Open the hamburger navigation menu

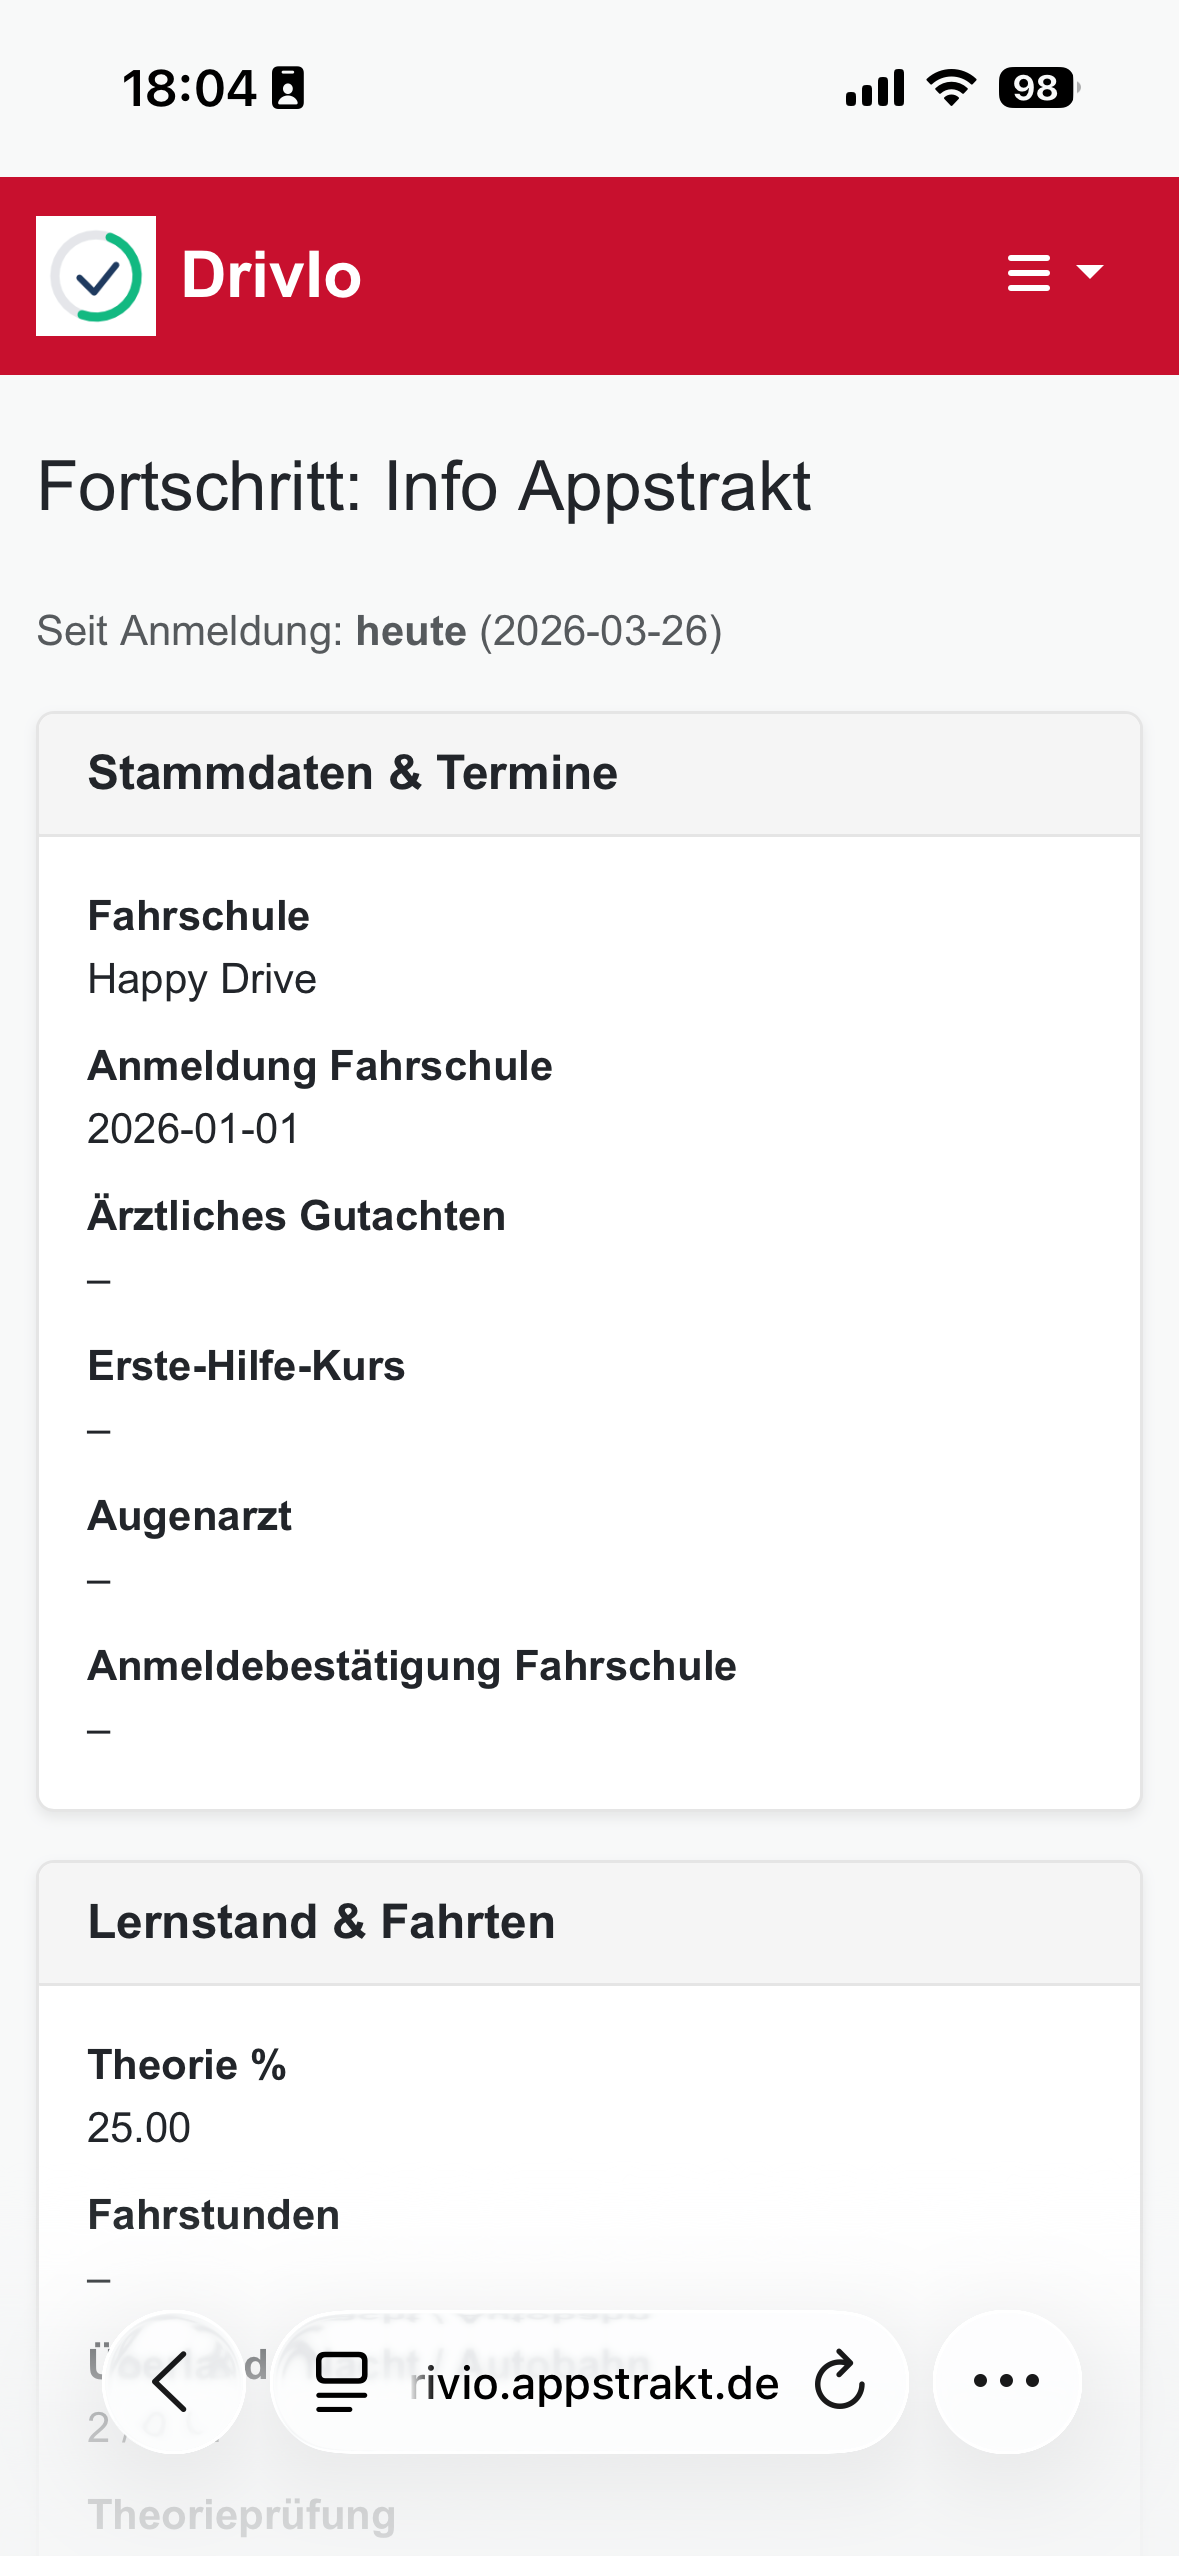click(x=1029, y=272)
